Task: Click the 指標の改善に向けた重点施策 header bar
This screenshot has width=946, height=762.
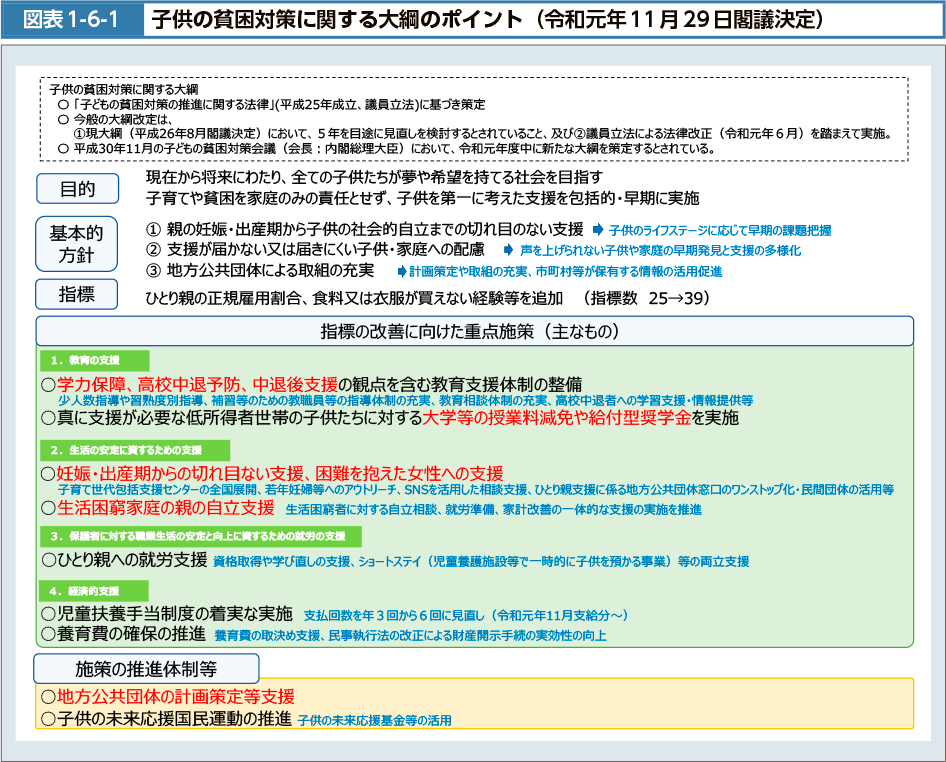Action: point(475,331)
